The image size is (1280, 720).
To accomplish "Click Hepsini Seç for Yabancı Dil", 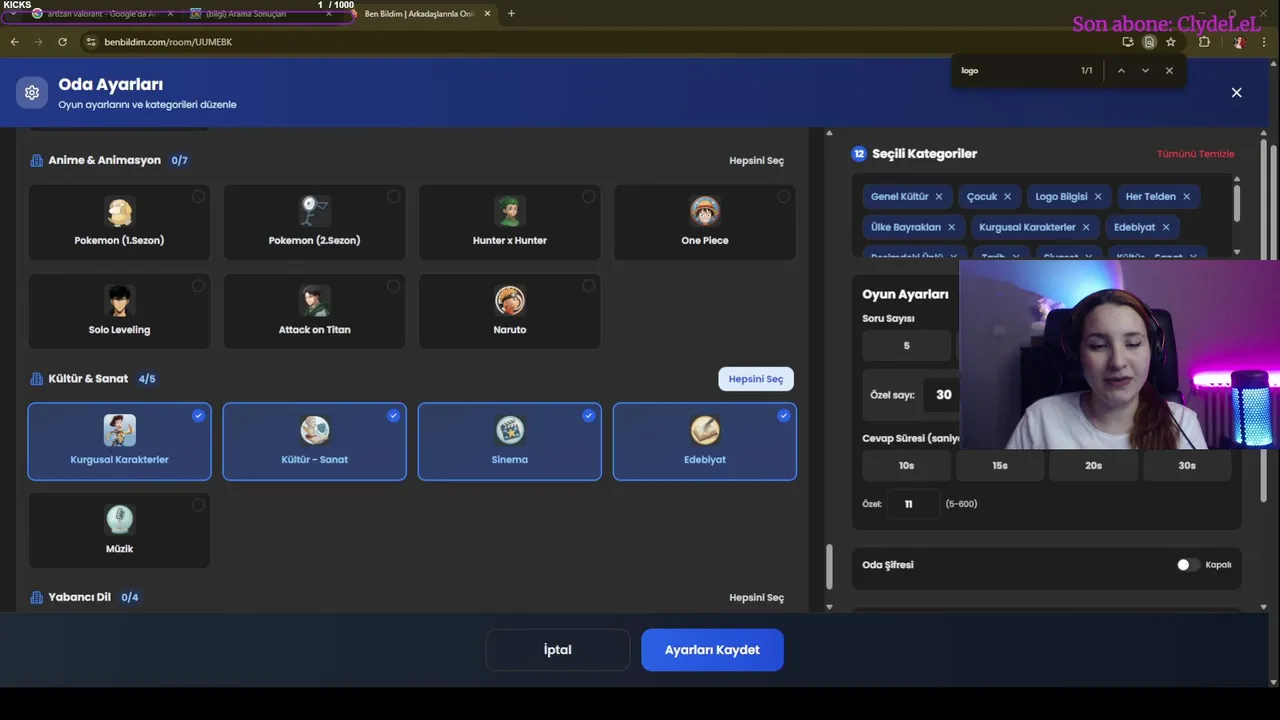I will click(x=756, y=597).
